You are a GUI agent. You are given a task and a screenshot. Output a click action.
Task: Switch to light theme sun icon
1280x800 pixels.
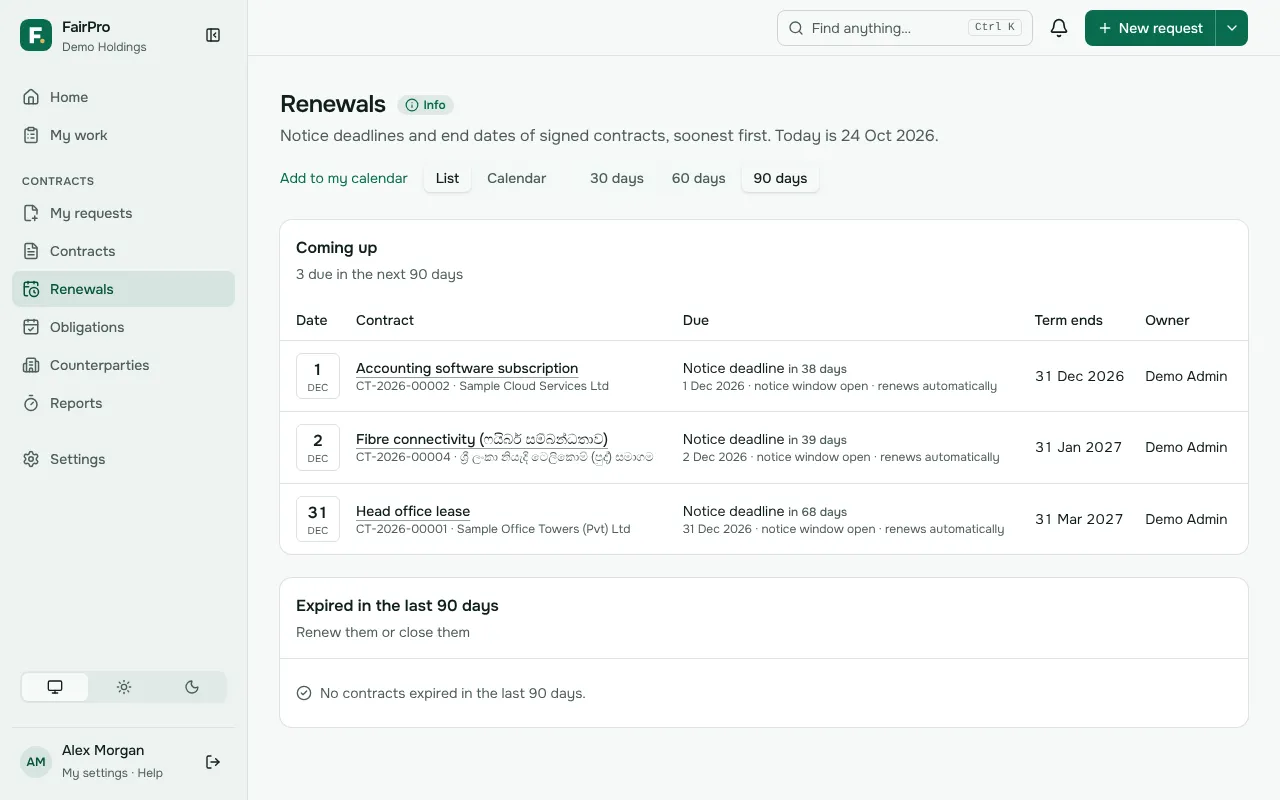[124, 687]
